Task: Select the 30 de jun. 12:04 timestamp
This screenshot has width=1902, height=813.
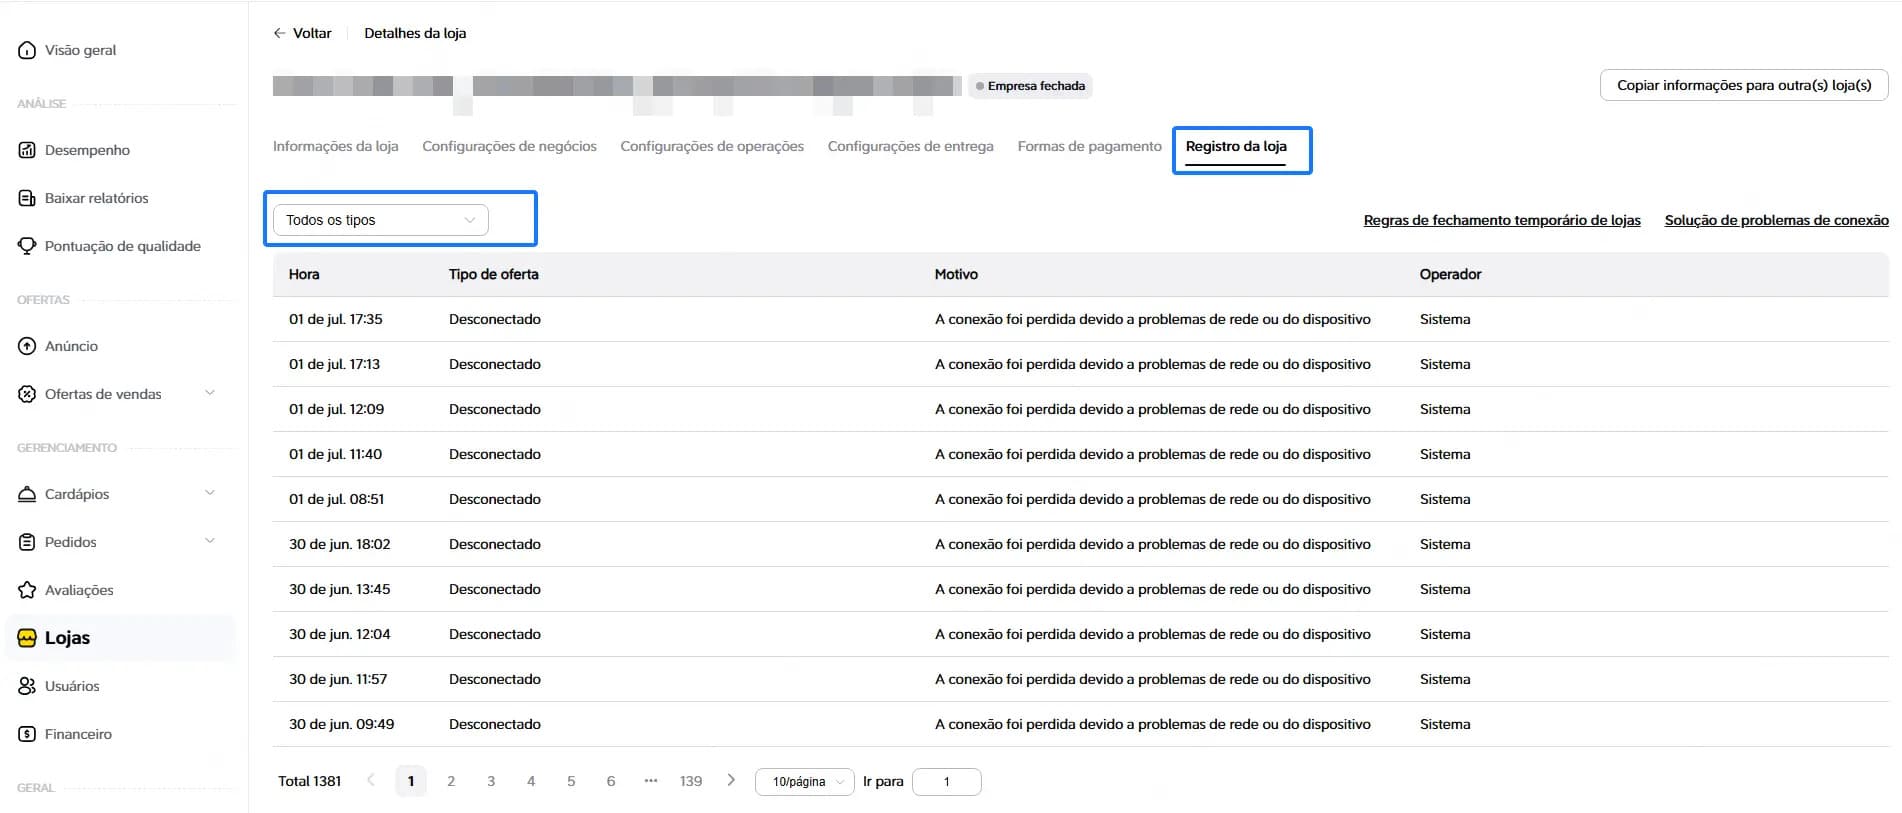Action: pyautogui.click(x=340, y=634)
